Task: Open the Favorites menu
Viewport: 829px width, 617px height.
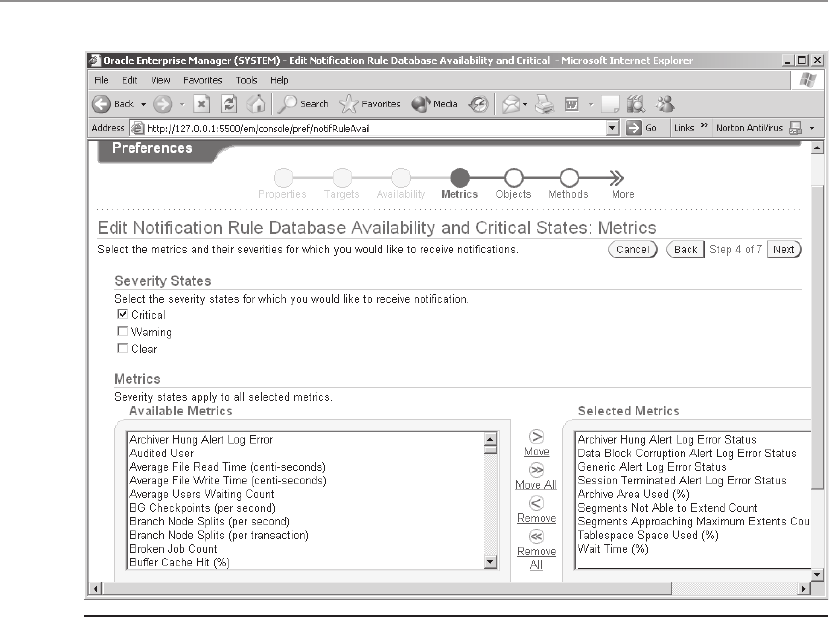Action: [202, 80]
